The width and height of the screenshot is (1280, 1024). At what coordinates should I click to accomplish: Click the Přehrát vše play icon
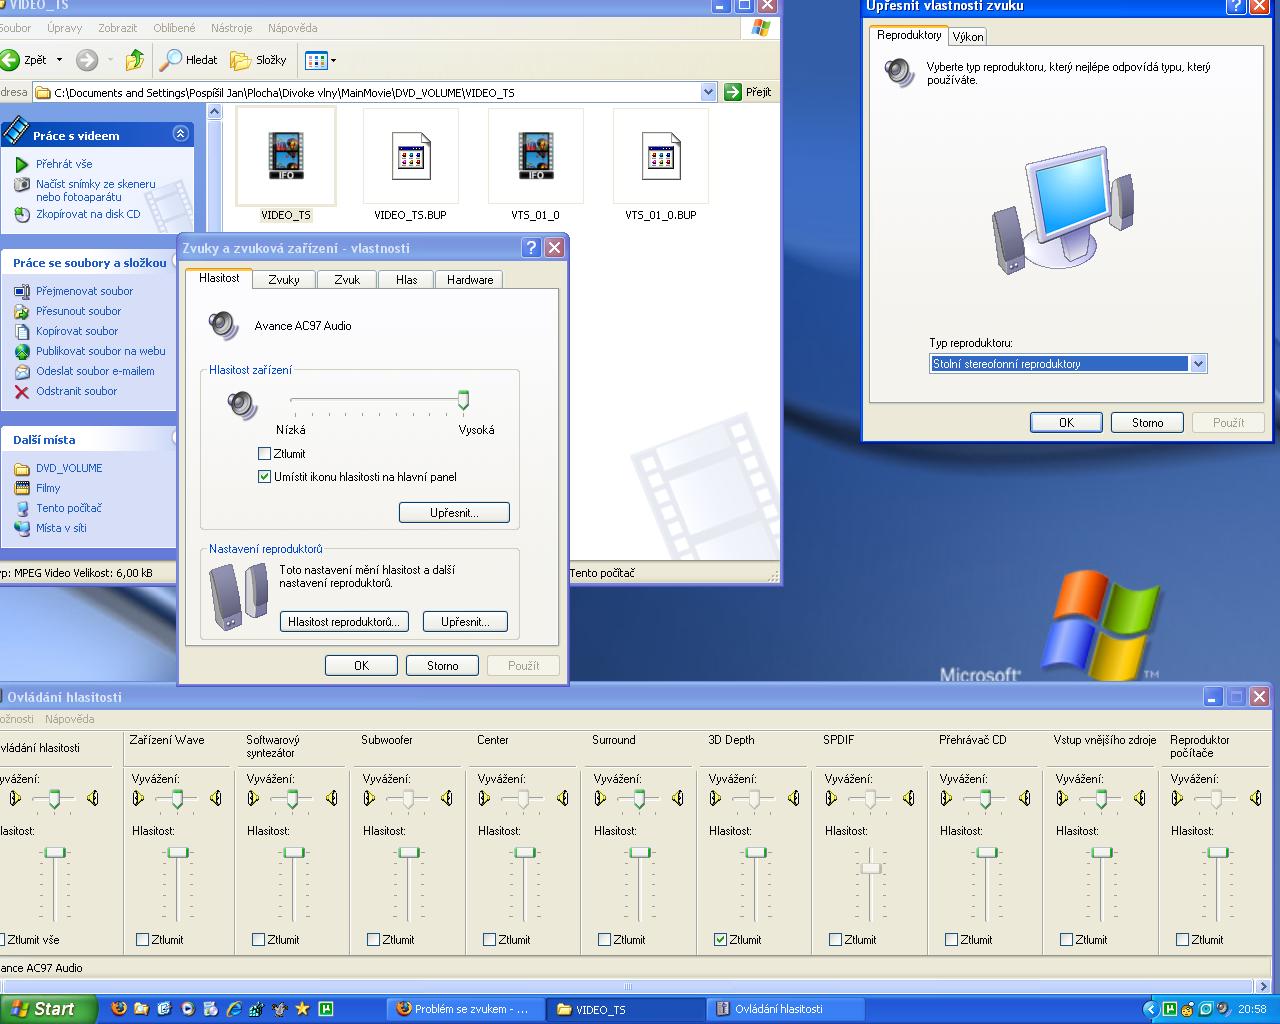(22, 164)
